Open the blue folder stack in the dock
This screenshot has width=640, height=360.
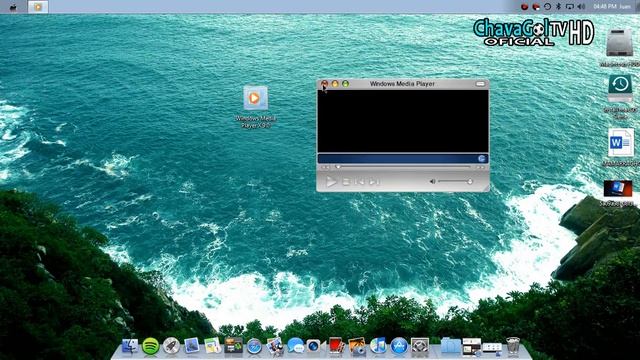click(x=450, y=346)
